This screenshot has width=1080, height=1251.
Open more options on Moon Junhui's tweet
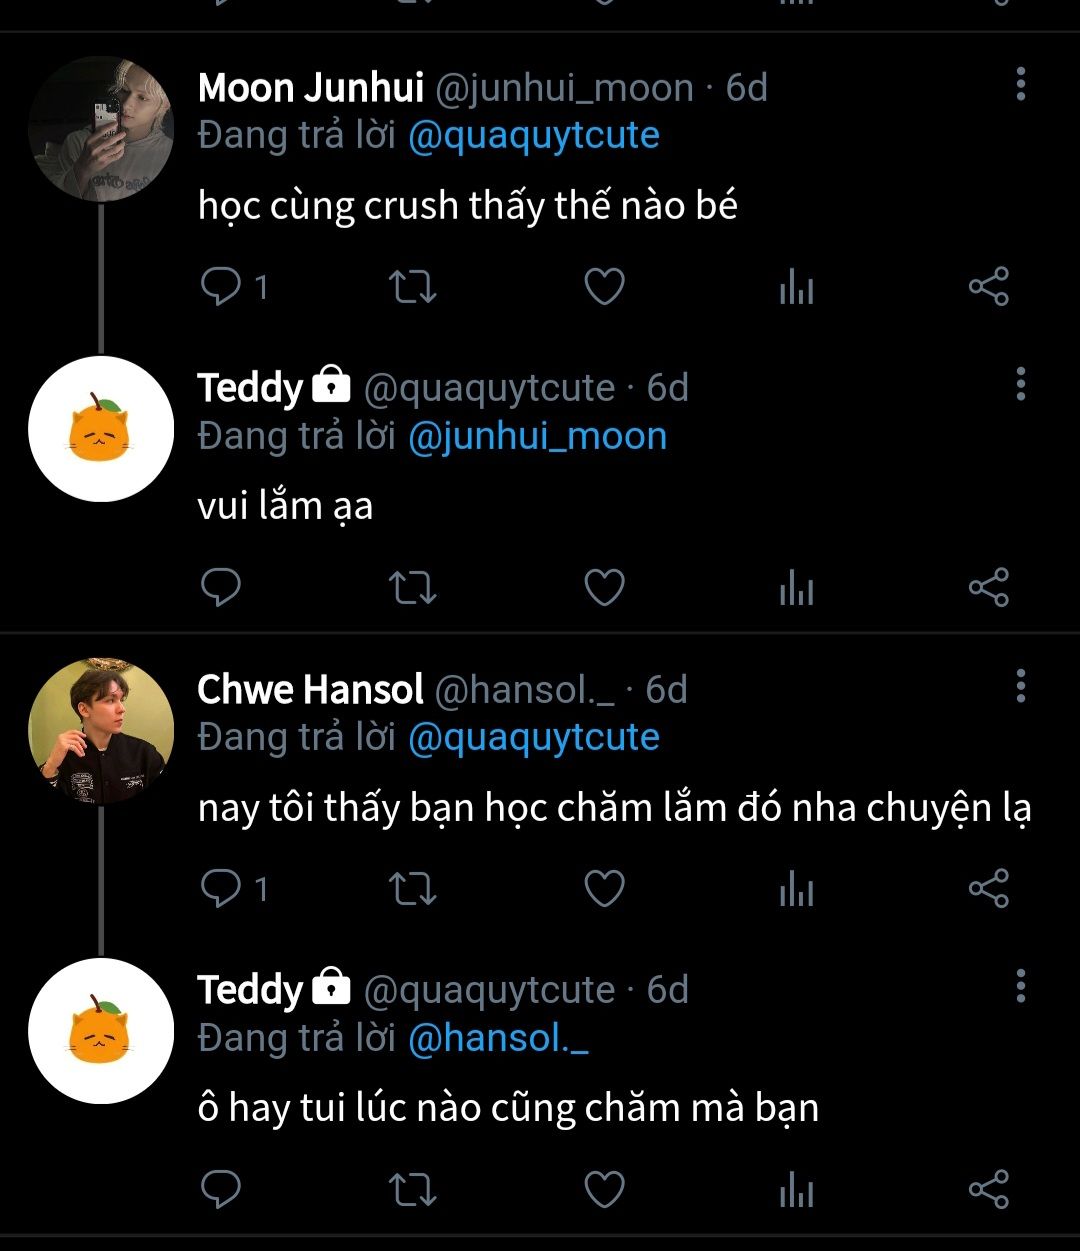click(1020, 85)
